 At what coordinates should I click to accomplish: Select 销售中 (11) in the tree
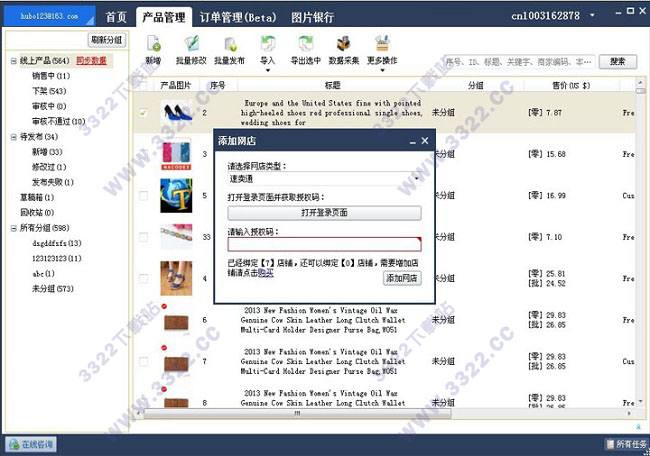51,76
